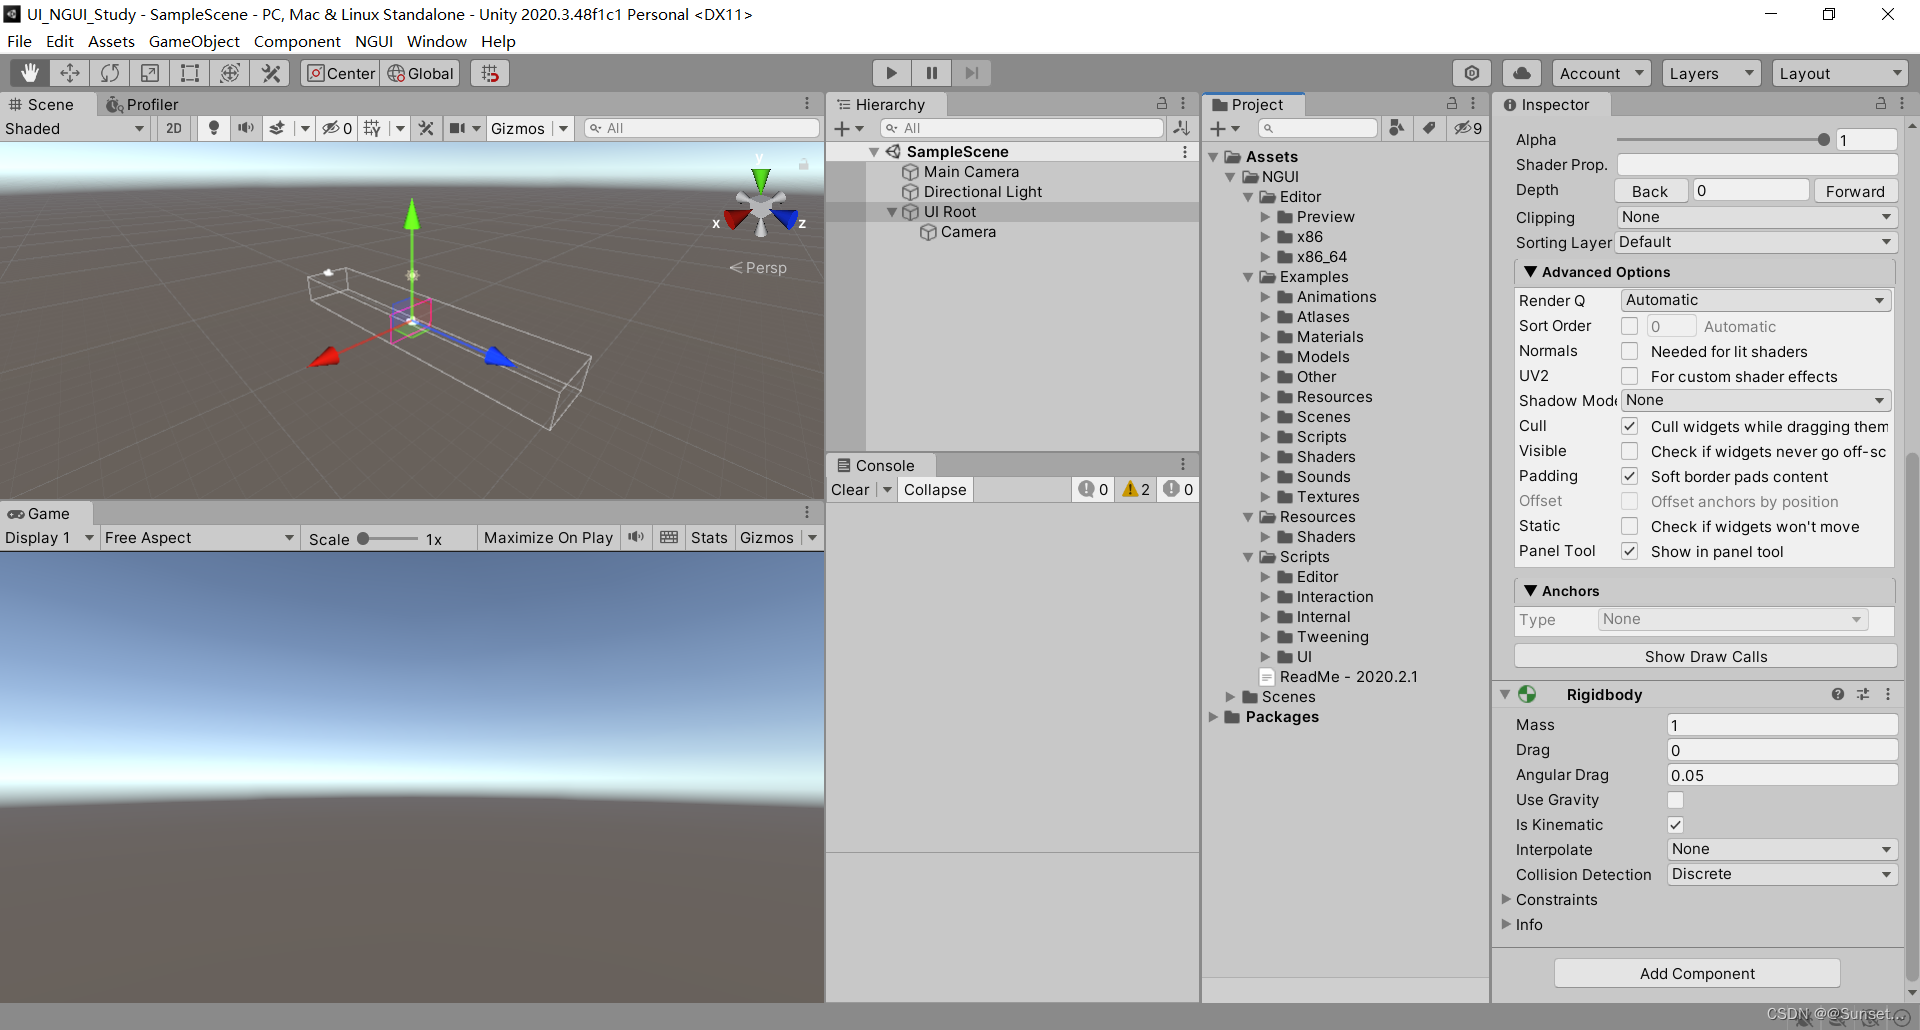Open Collision Detection dropdown
The width and height of the screenshot is (1920, 1030).
1782,874
